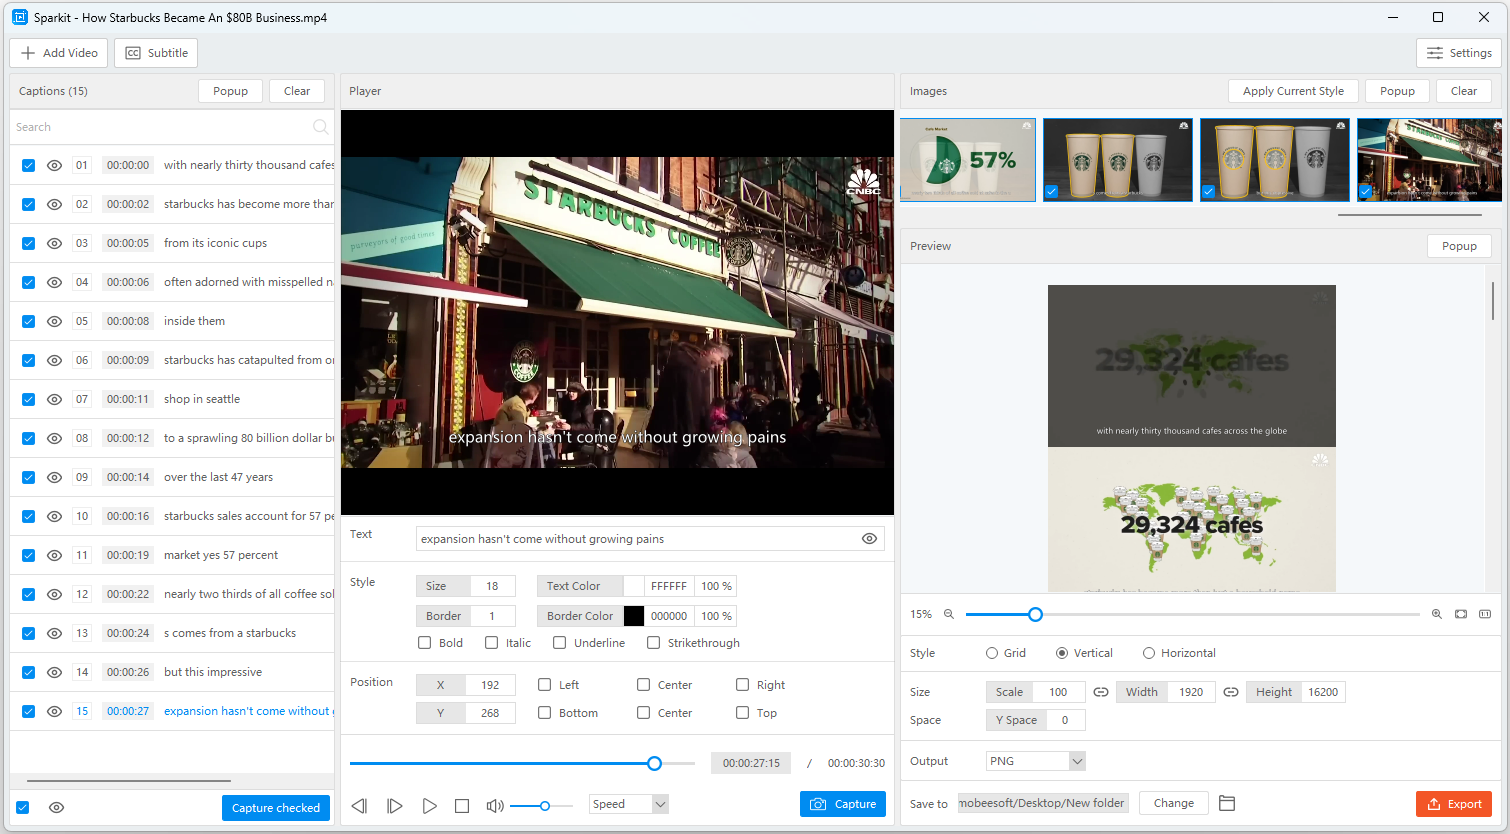Viewport: 1510px width, 834px height.
Task: Click the font Size value 18
Action: (492, 586)
